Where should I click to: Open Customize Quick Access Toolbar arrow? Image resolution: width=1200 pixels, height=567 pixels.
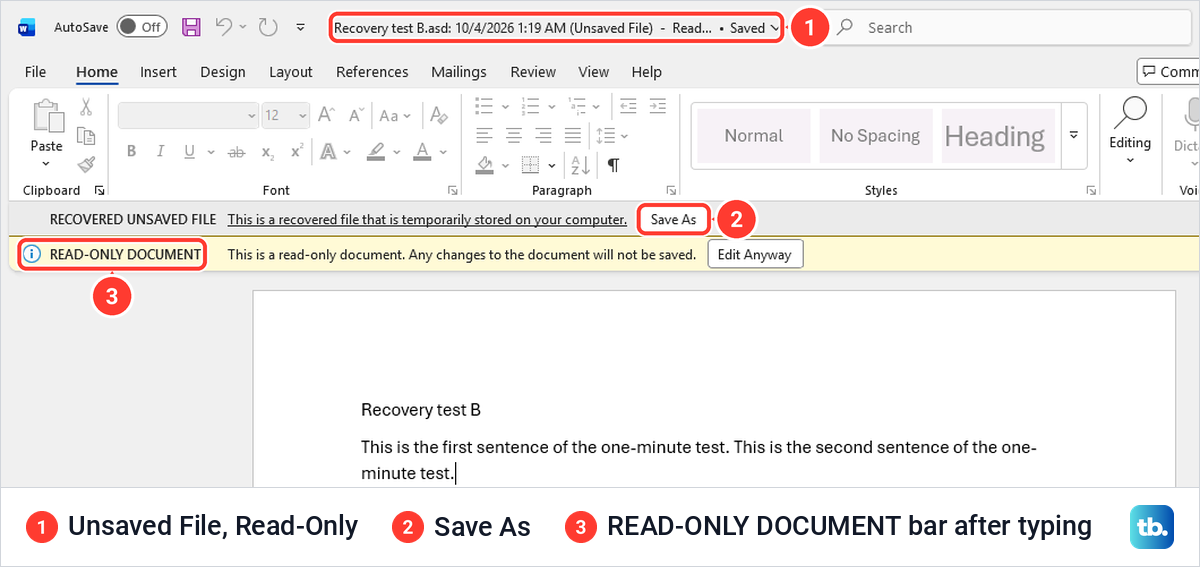coord(300,29)
